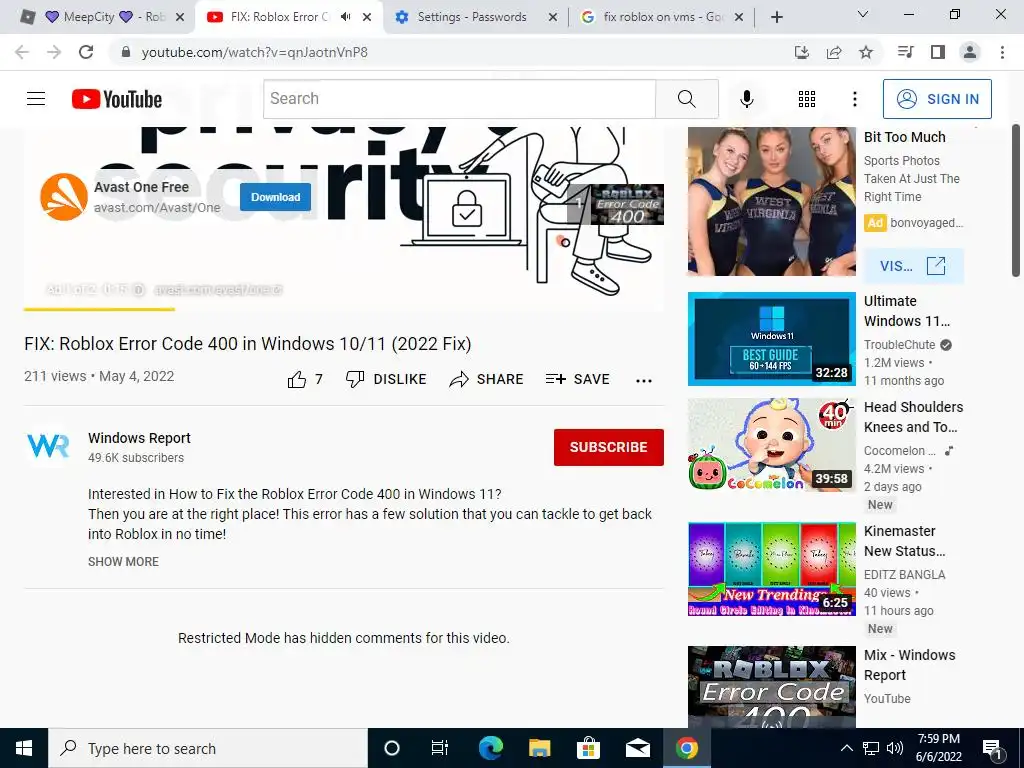Open the YouTube guide hamburger menu
Image resolution: width=1024 pixels, height=768 pixels.
tap(36, 99)
